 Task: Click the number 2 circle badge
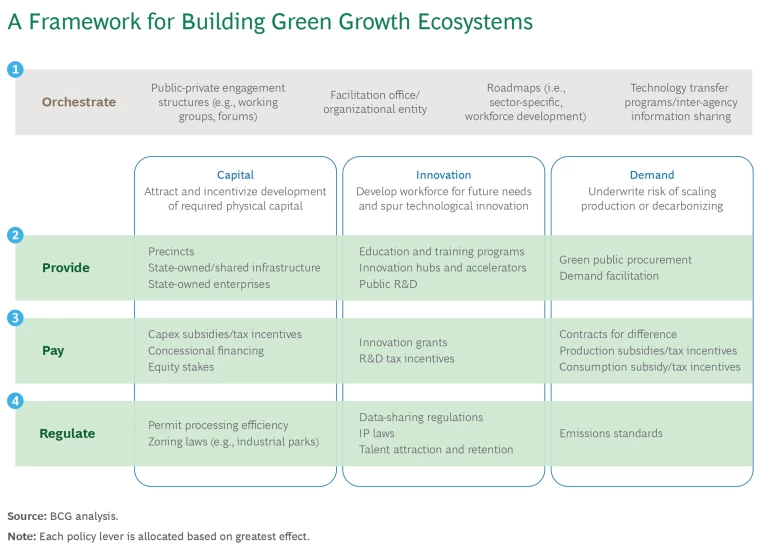click(x=15, y=236)
